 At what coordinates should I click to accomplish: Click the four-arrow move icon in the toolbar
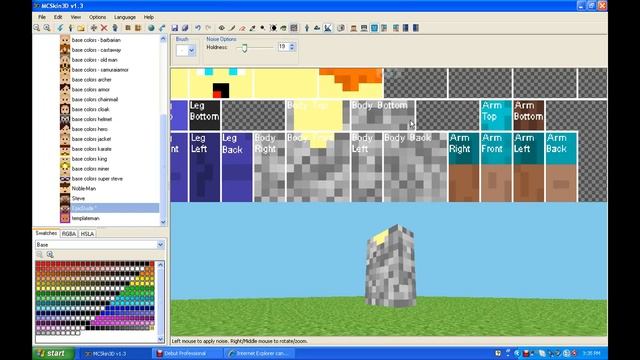point(94,28)
